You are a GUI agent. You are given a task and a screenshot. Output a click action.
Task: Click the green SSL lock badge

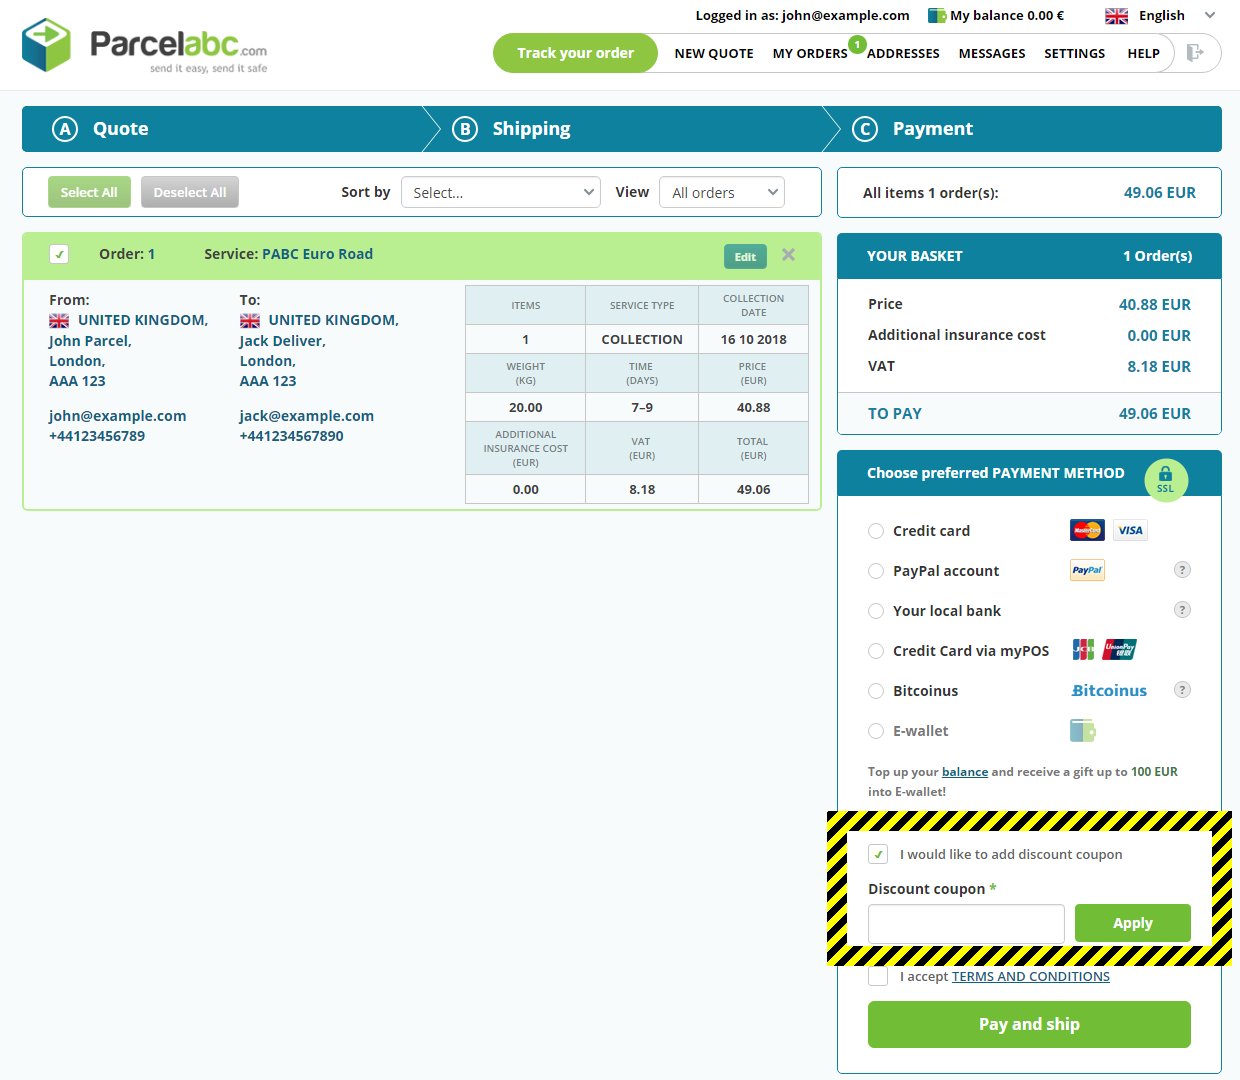[x=1165, y=480]
